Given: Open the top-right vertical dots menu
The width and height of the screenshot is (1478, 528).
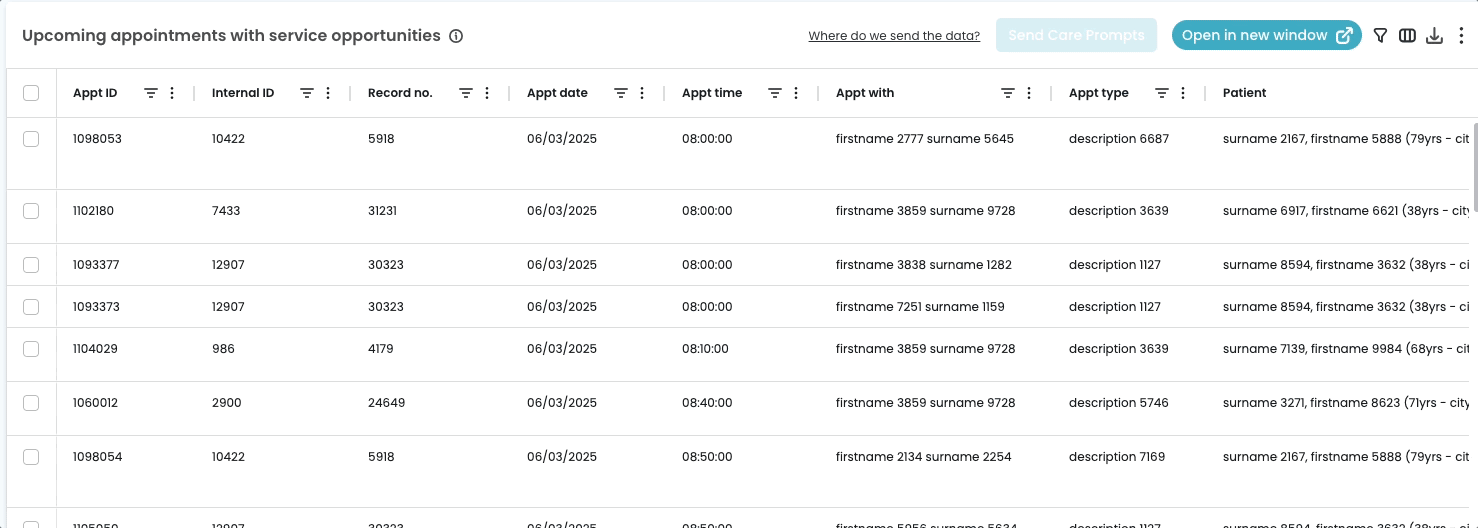Looking at the screenshot, I should (x=1461, y=36).
